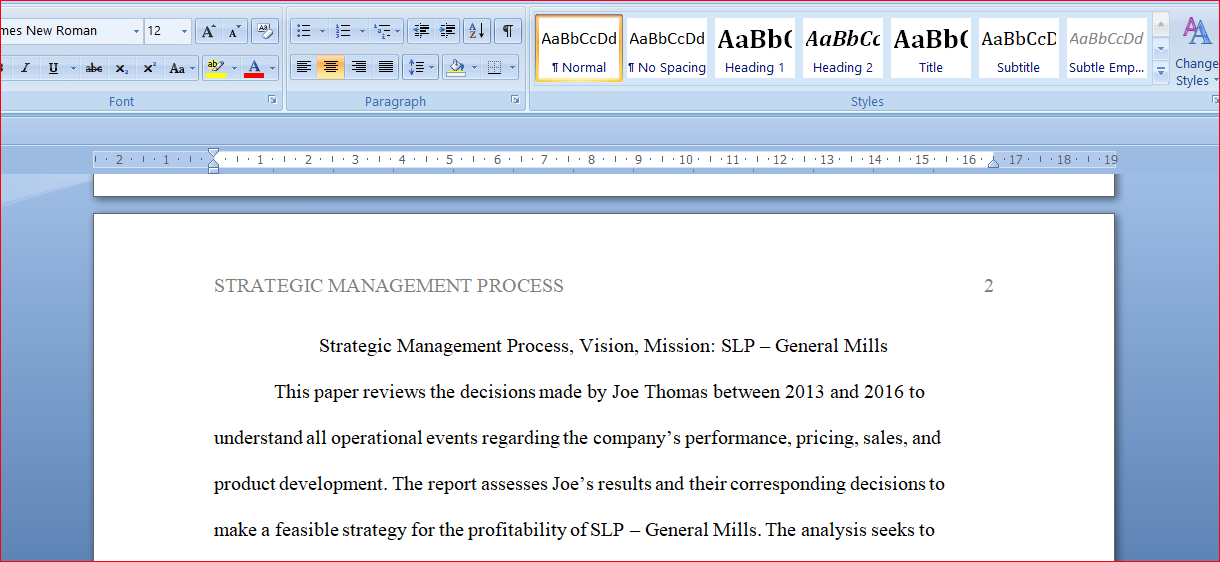Toggle superscript formatting
This screenshot has width=1220, height=562.
149,68
